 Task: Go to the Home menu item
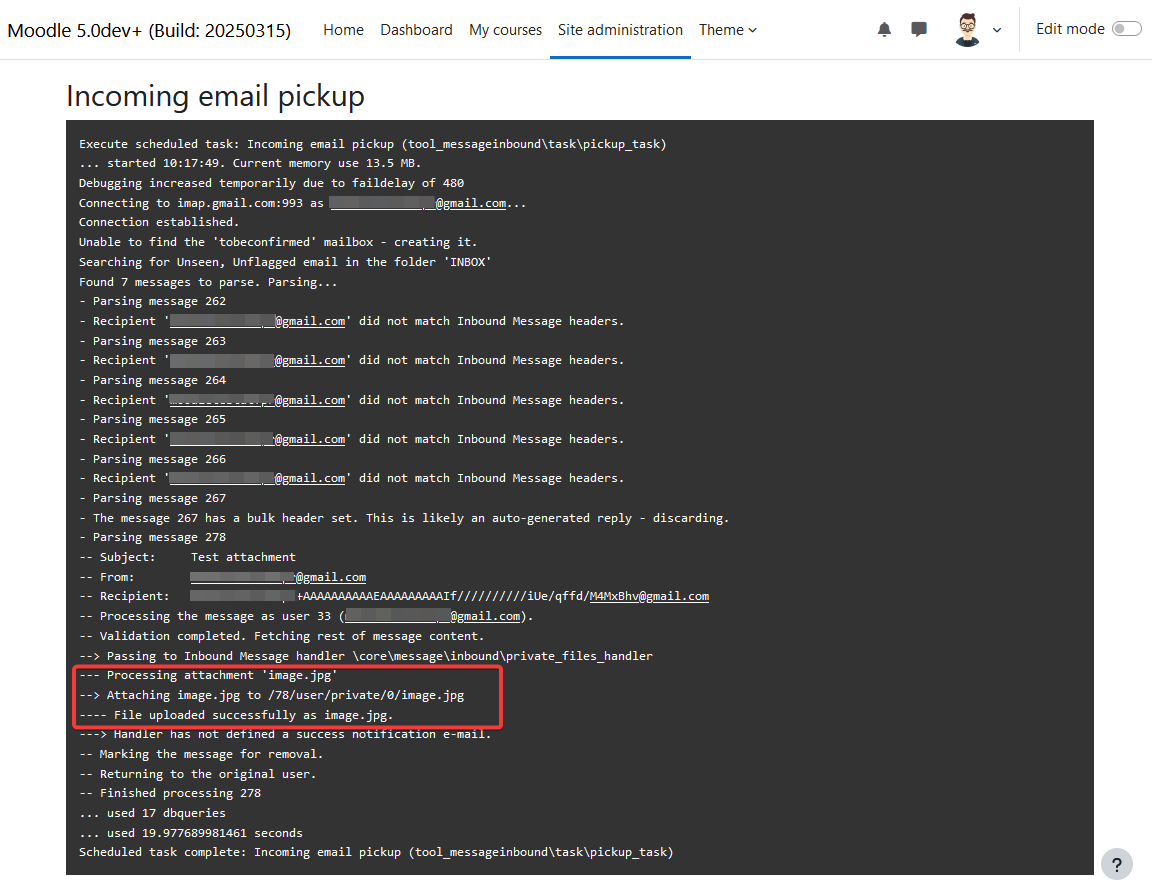coord(343,30)
